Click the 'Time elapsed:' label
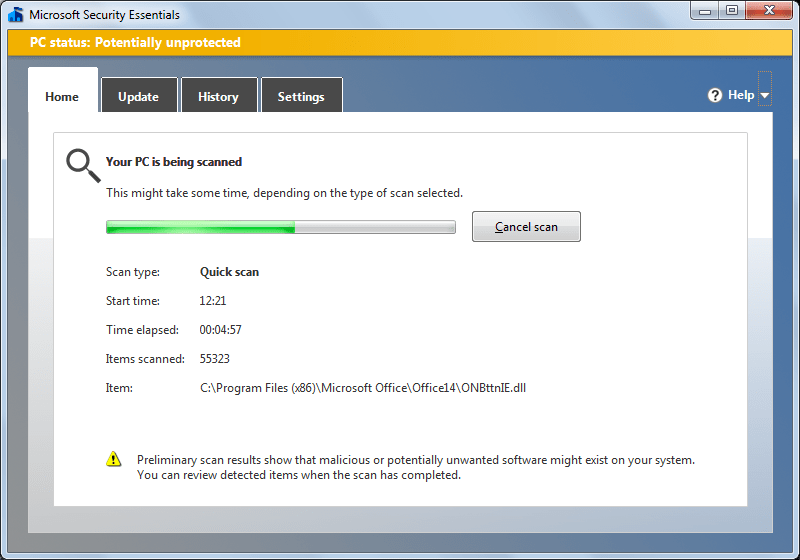The image size is (800, 560). click(142, 330)
